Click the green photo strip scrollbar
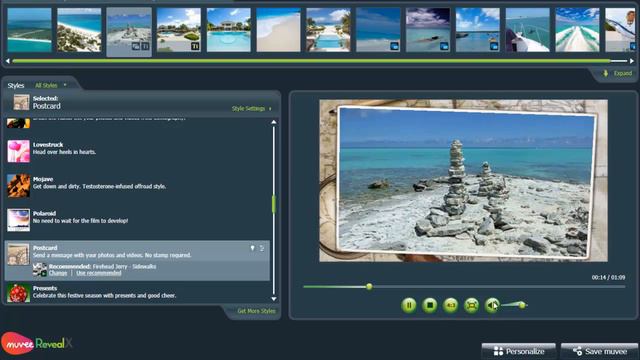 point(311,61)
